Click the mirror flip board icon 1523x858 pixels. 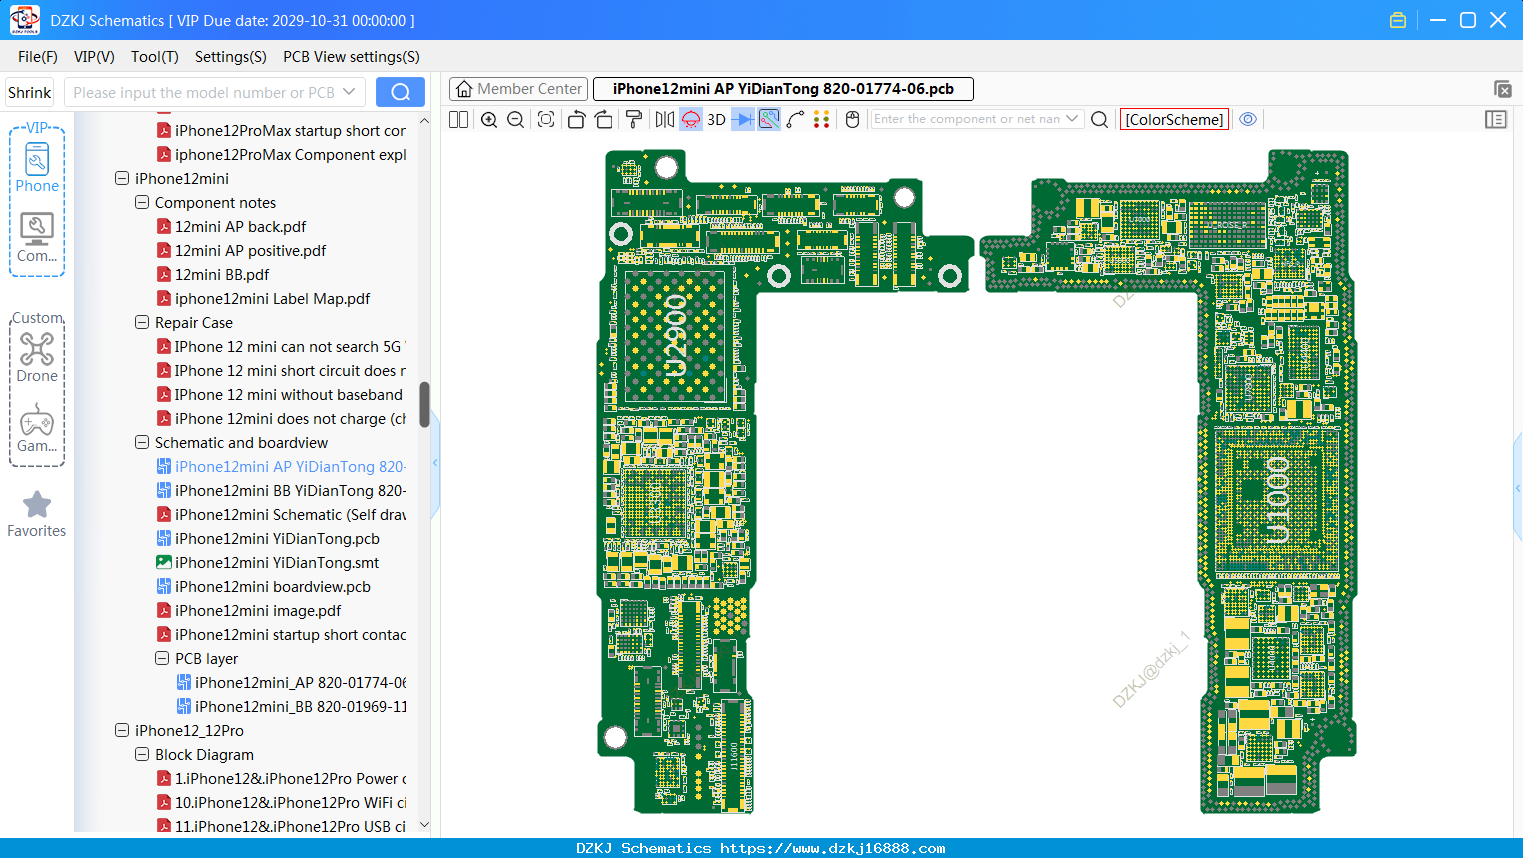(664, 119)
